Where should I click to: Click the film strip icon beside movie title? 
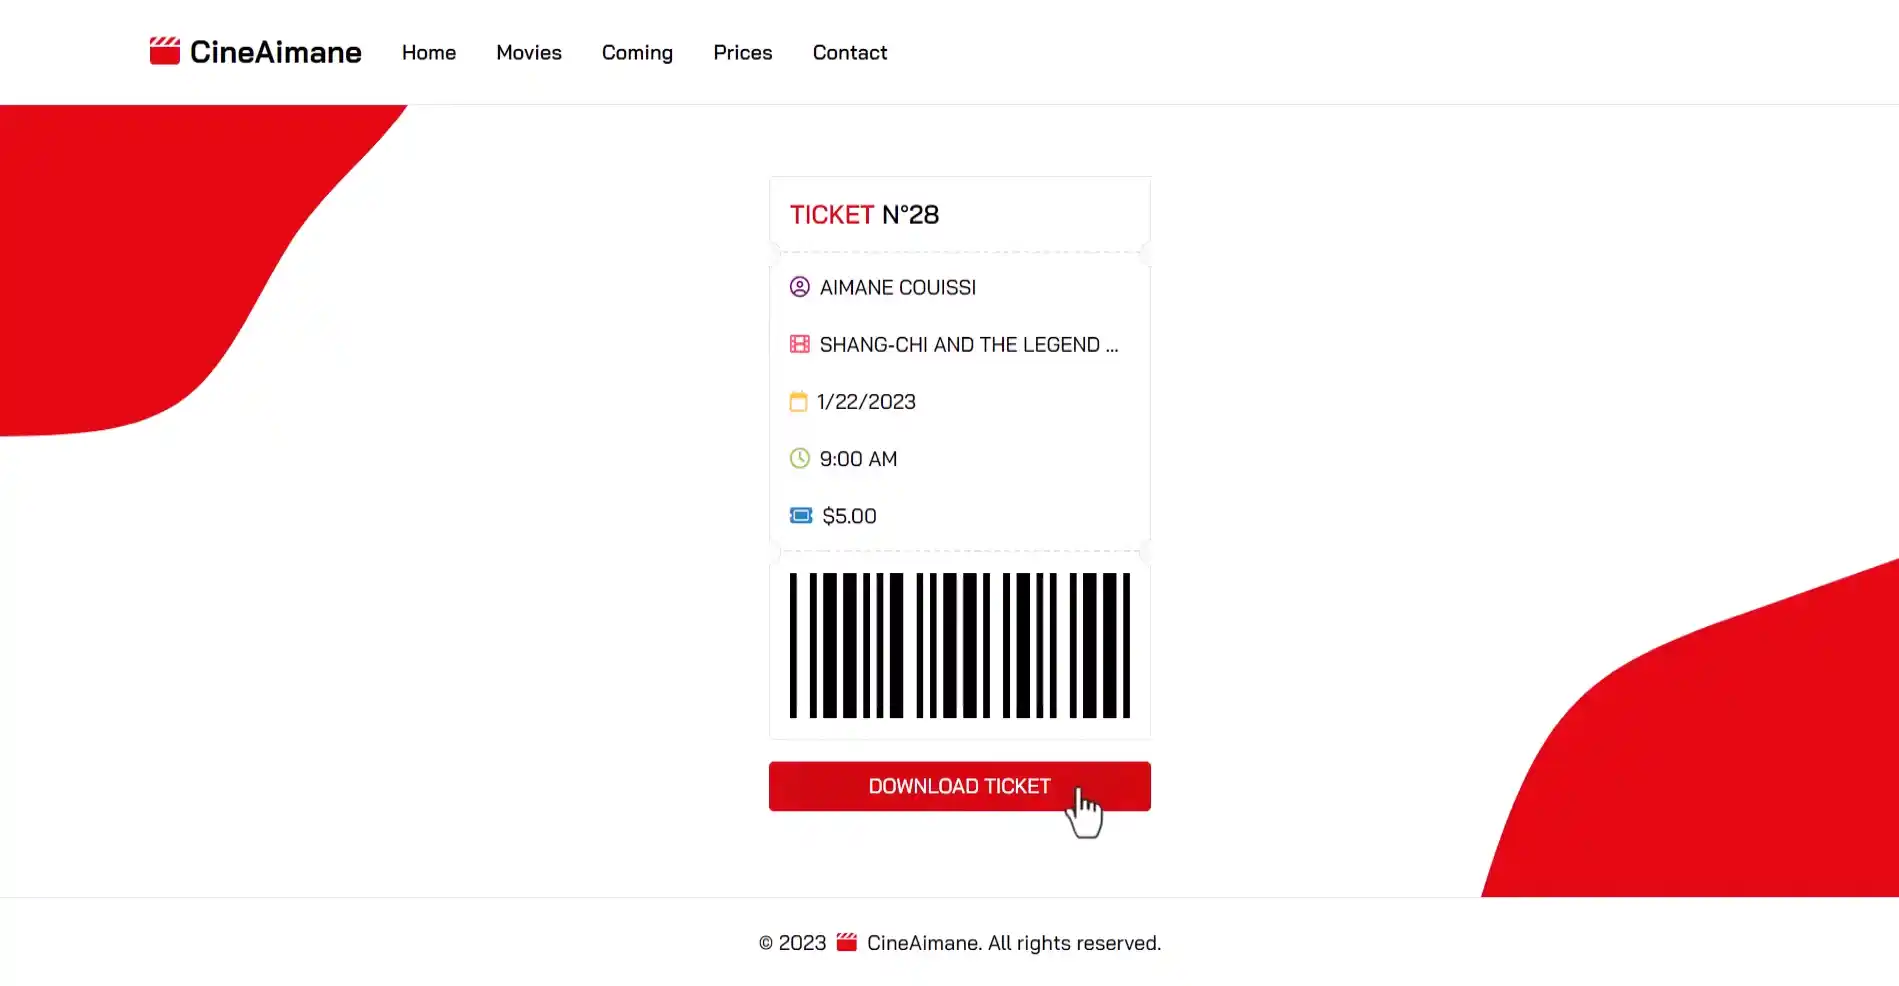pos(800,344)
